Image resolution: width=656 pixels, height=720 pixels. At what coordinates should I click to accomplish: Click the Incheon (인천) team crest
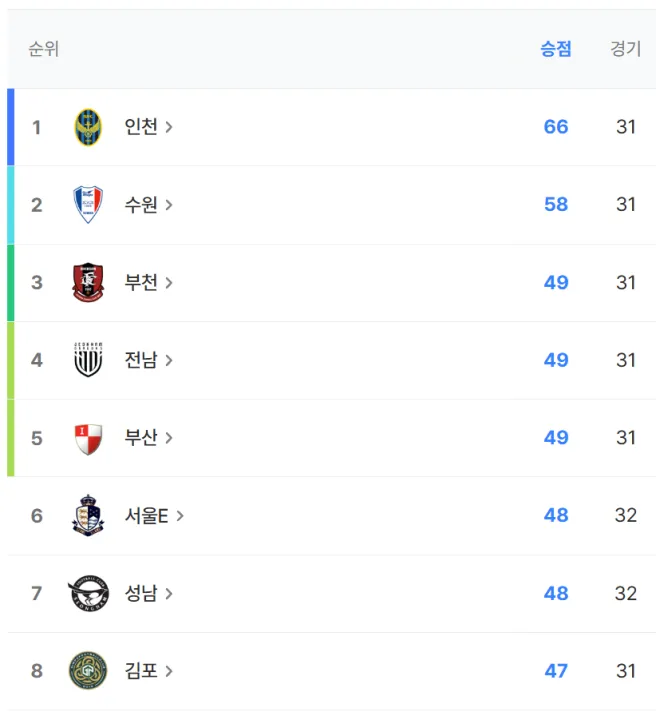coord(88,127)
